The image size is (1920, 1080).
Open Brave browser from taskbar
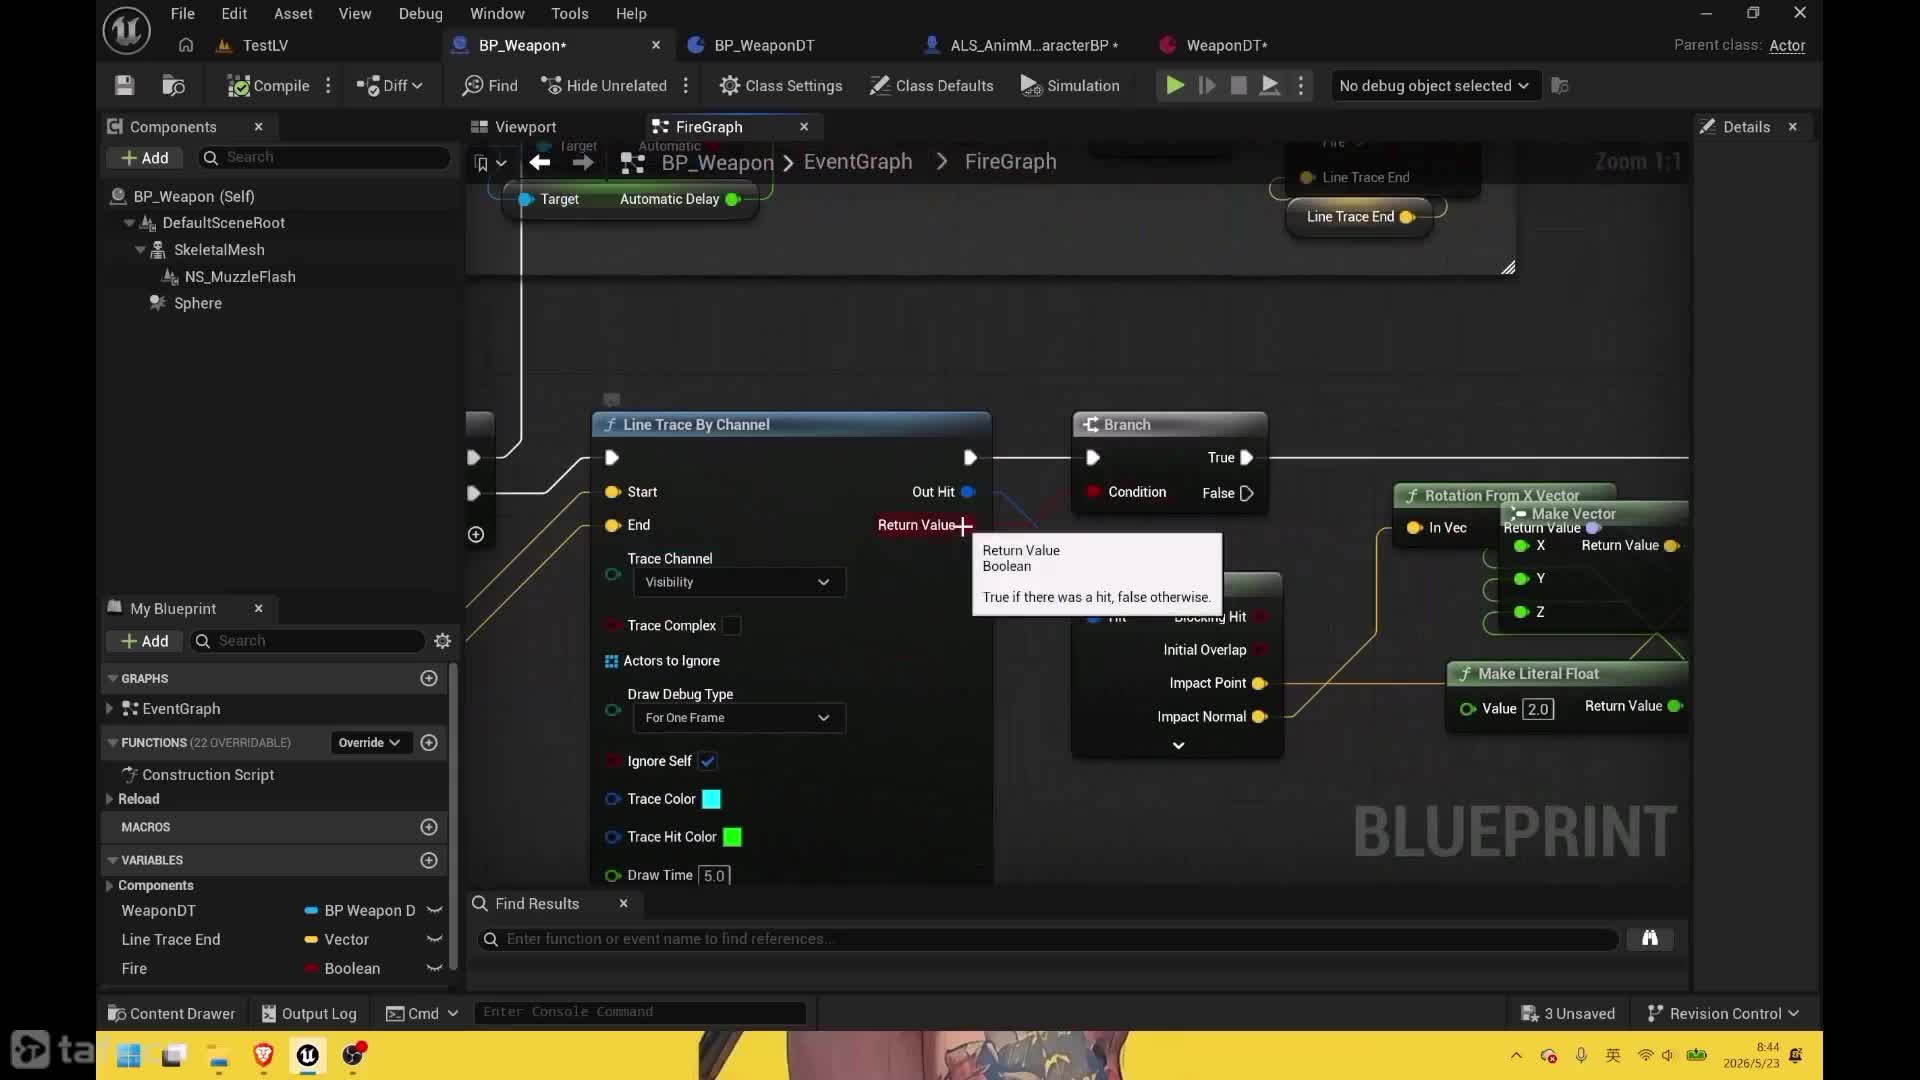pyautogui.click(x=263, y=1056)
